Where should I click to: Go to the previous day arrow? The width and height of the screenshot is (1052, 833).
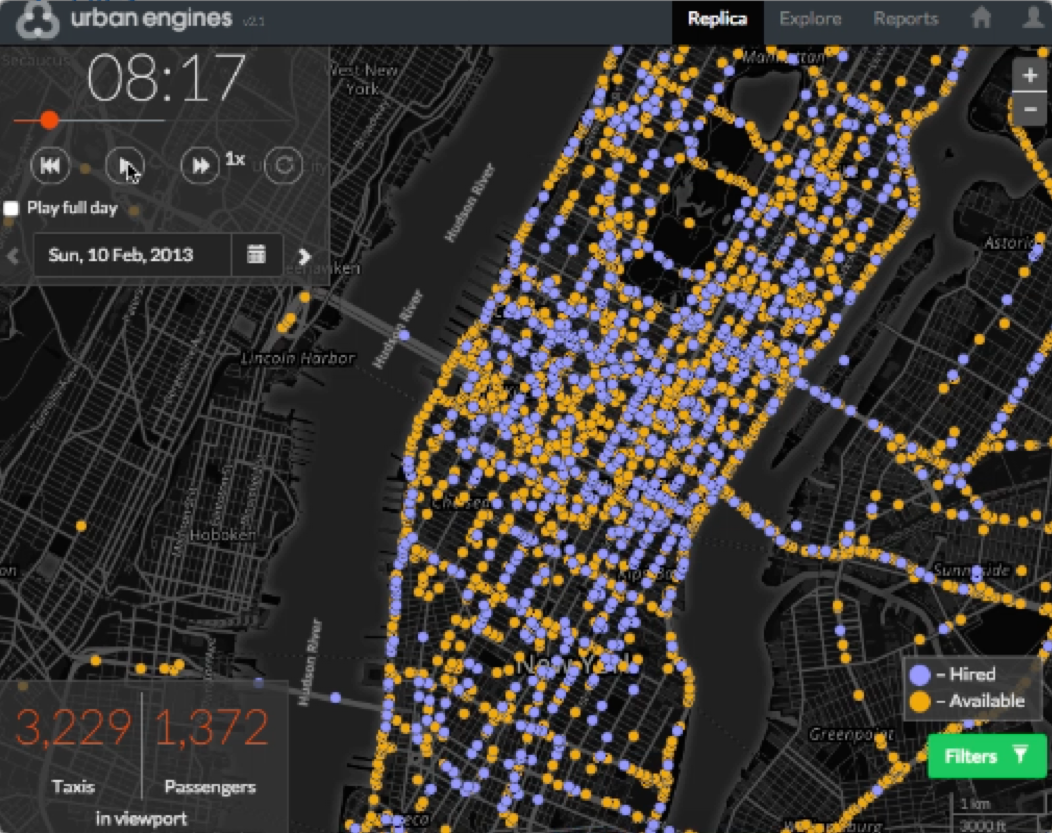point(13,256)
